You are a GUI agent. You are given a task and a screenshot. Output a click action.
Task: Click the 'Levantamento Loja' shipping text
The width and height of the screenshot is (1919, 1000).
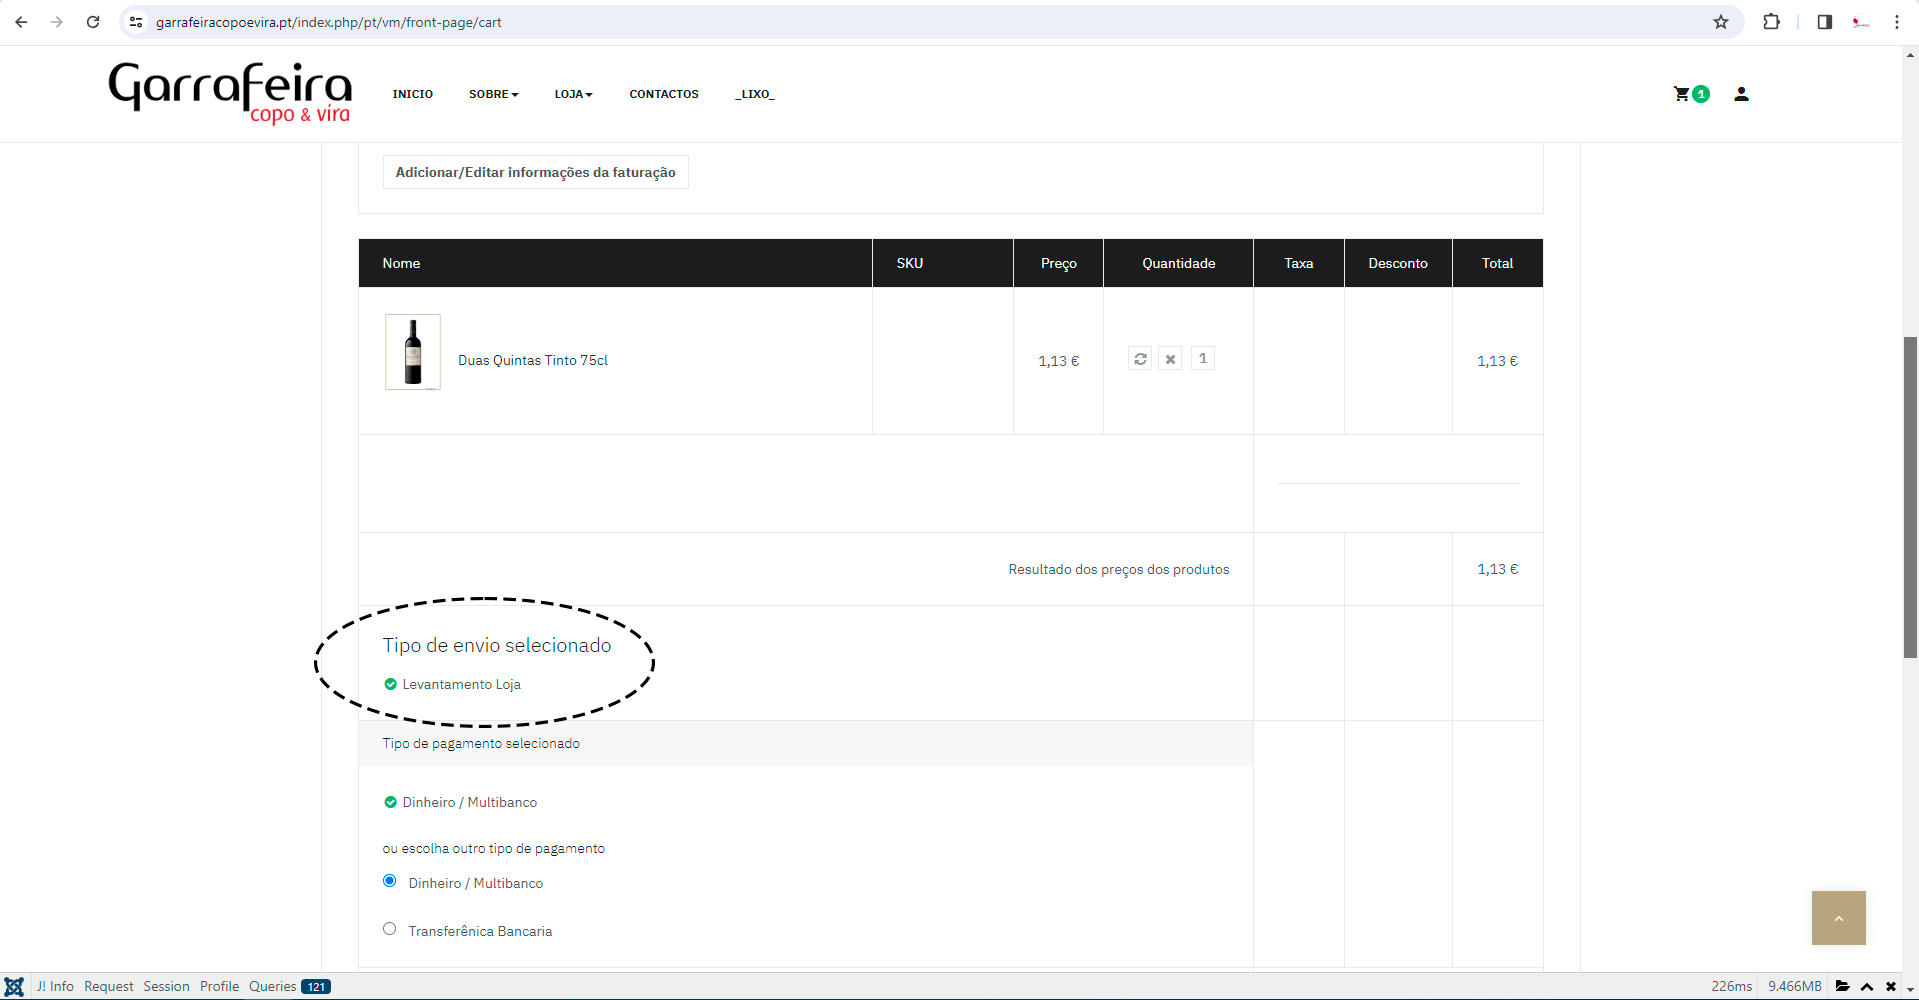[462, 684]
